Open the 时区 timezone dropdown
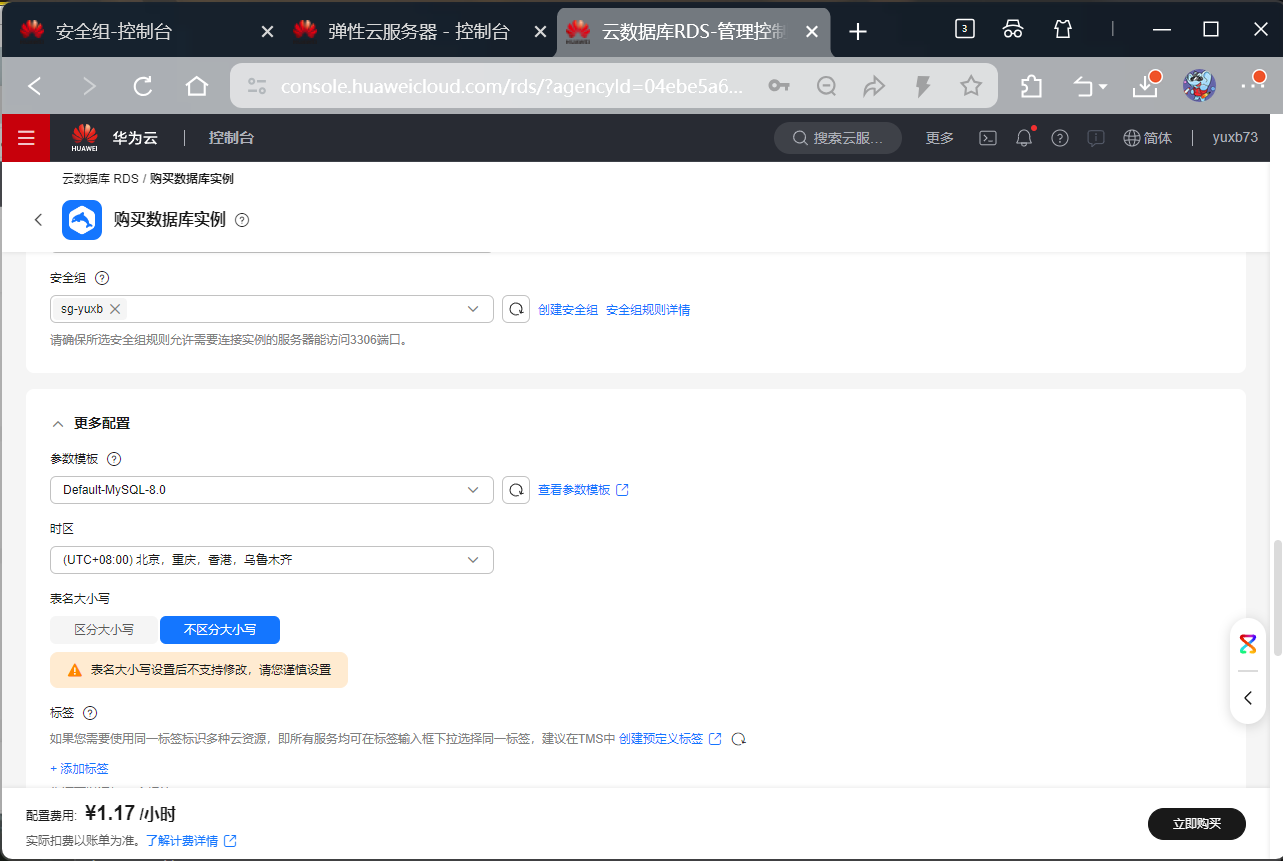The height and width of the screenshot is (861, 1283). click(272, 560)
